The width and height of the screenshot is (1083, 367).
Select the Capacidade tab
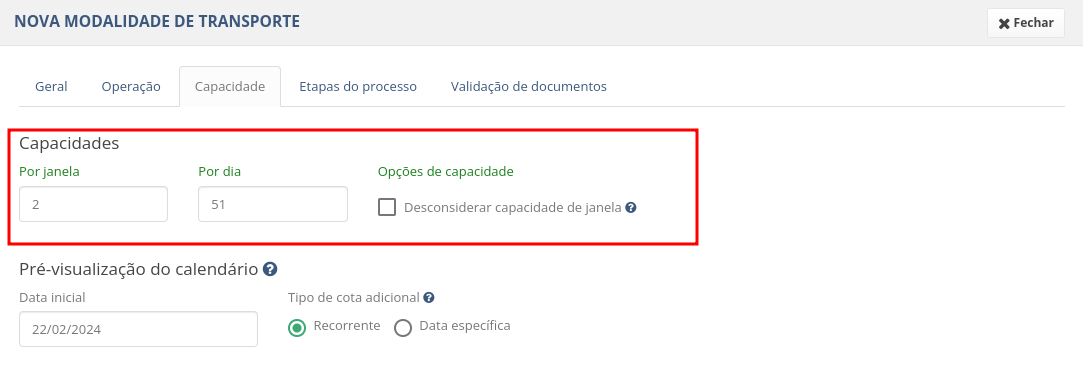click(x=230, y=86)
